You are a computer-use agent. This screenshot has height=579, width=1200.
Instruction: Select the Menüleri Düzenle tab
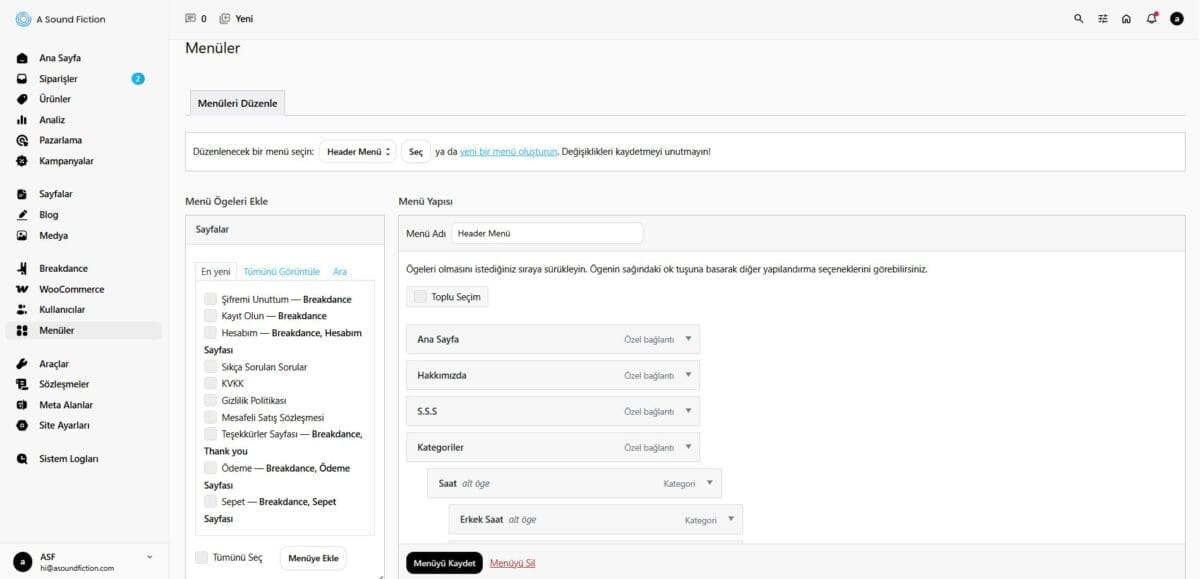(x=237, y=103)
